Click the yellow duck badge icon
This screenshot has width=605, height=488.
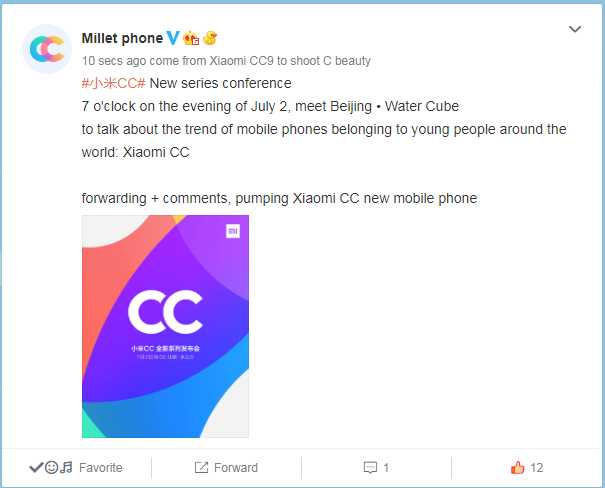click(210, 38)
